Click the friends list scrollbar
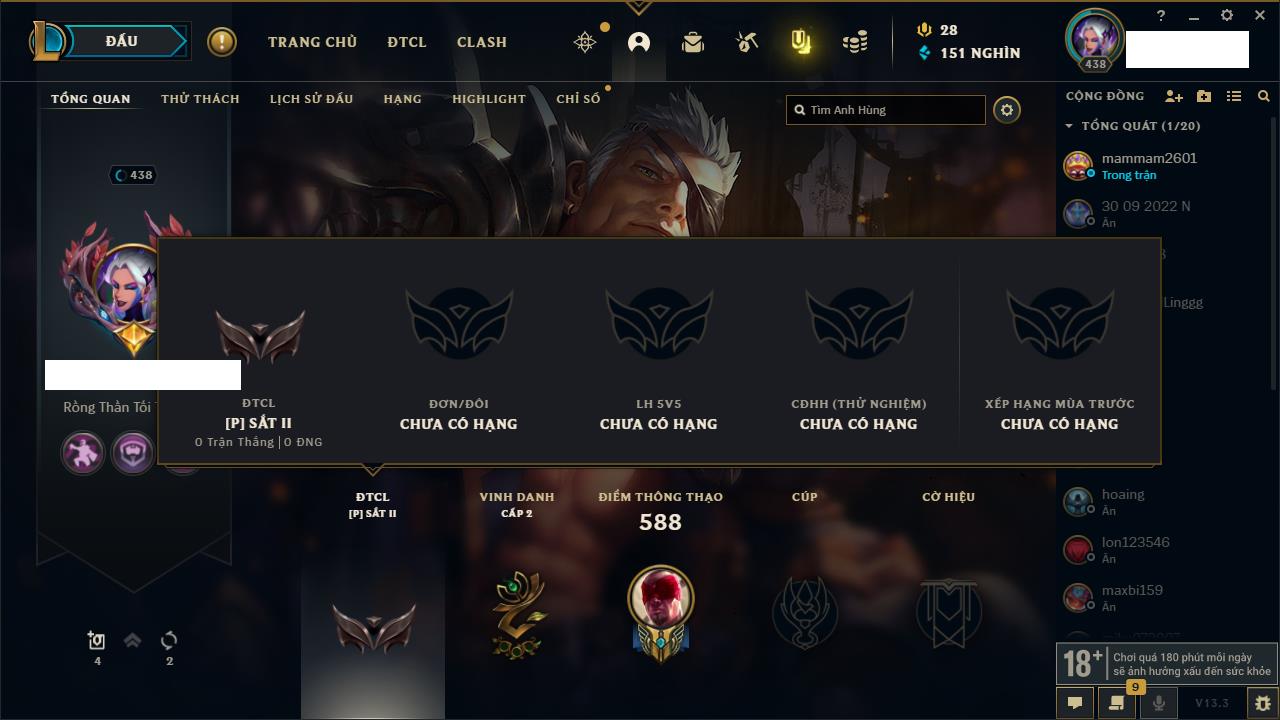Viewport: 1280px width, 720px height. (1273, 250)
